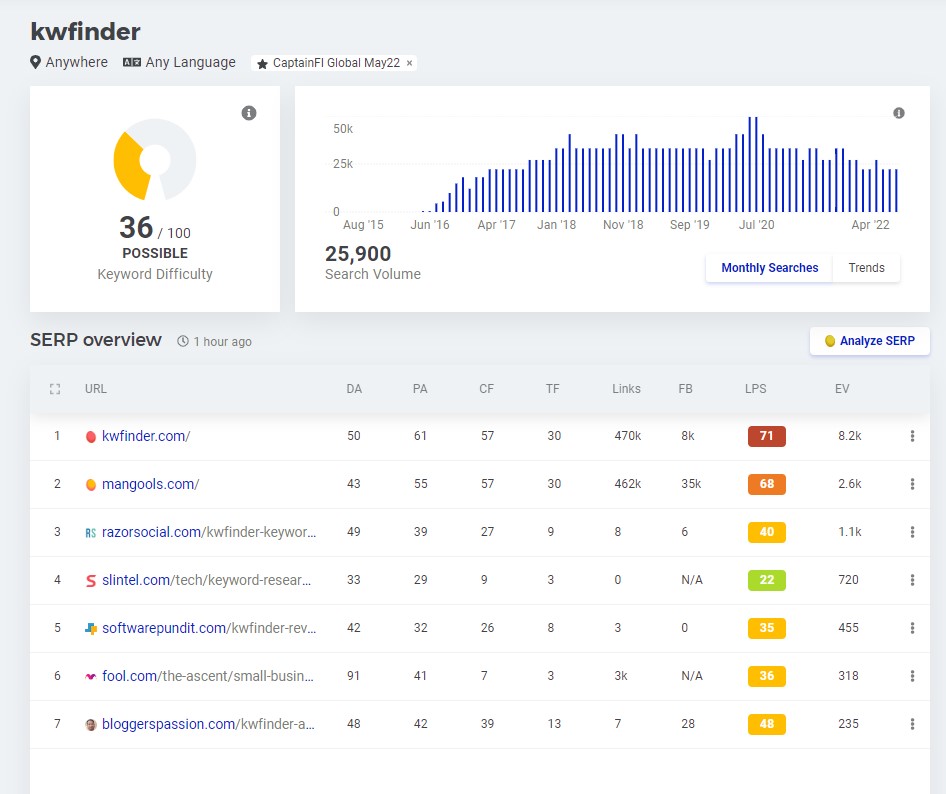
Task: Open softwarepundit.com kwfinder-review link
Action: (x=209, y=628)
